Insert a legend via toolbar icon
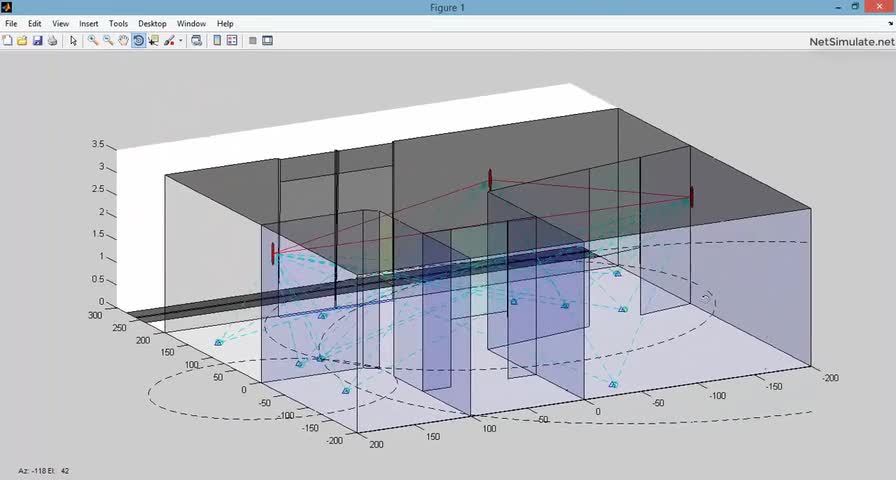This screenshot has width=896, height=480. click(232, 41)
